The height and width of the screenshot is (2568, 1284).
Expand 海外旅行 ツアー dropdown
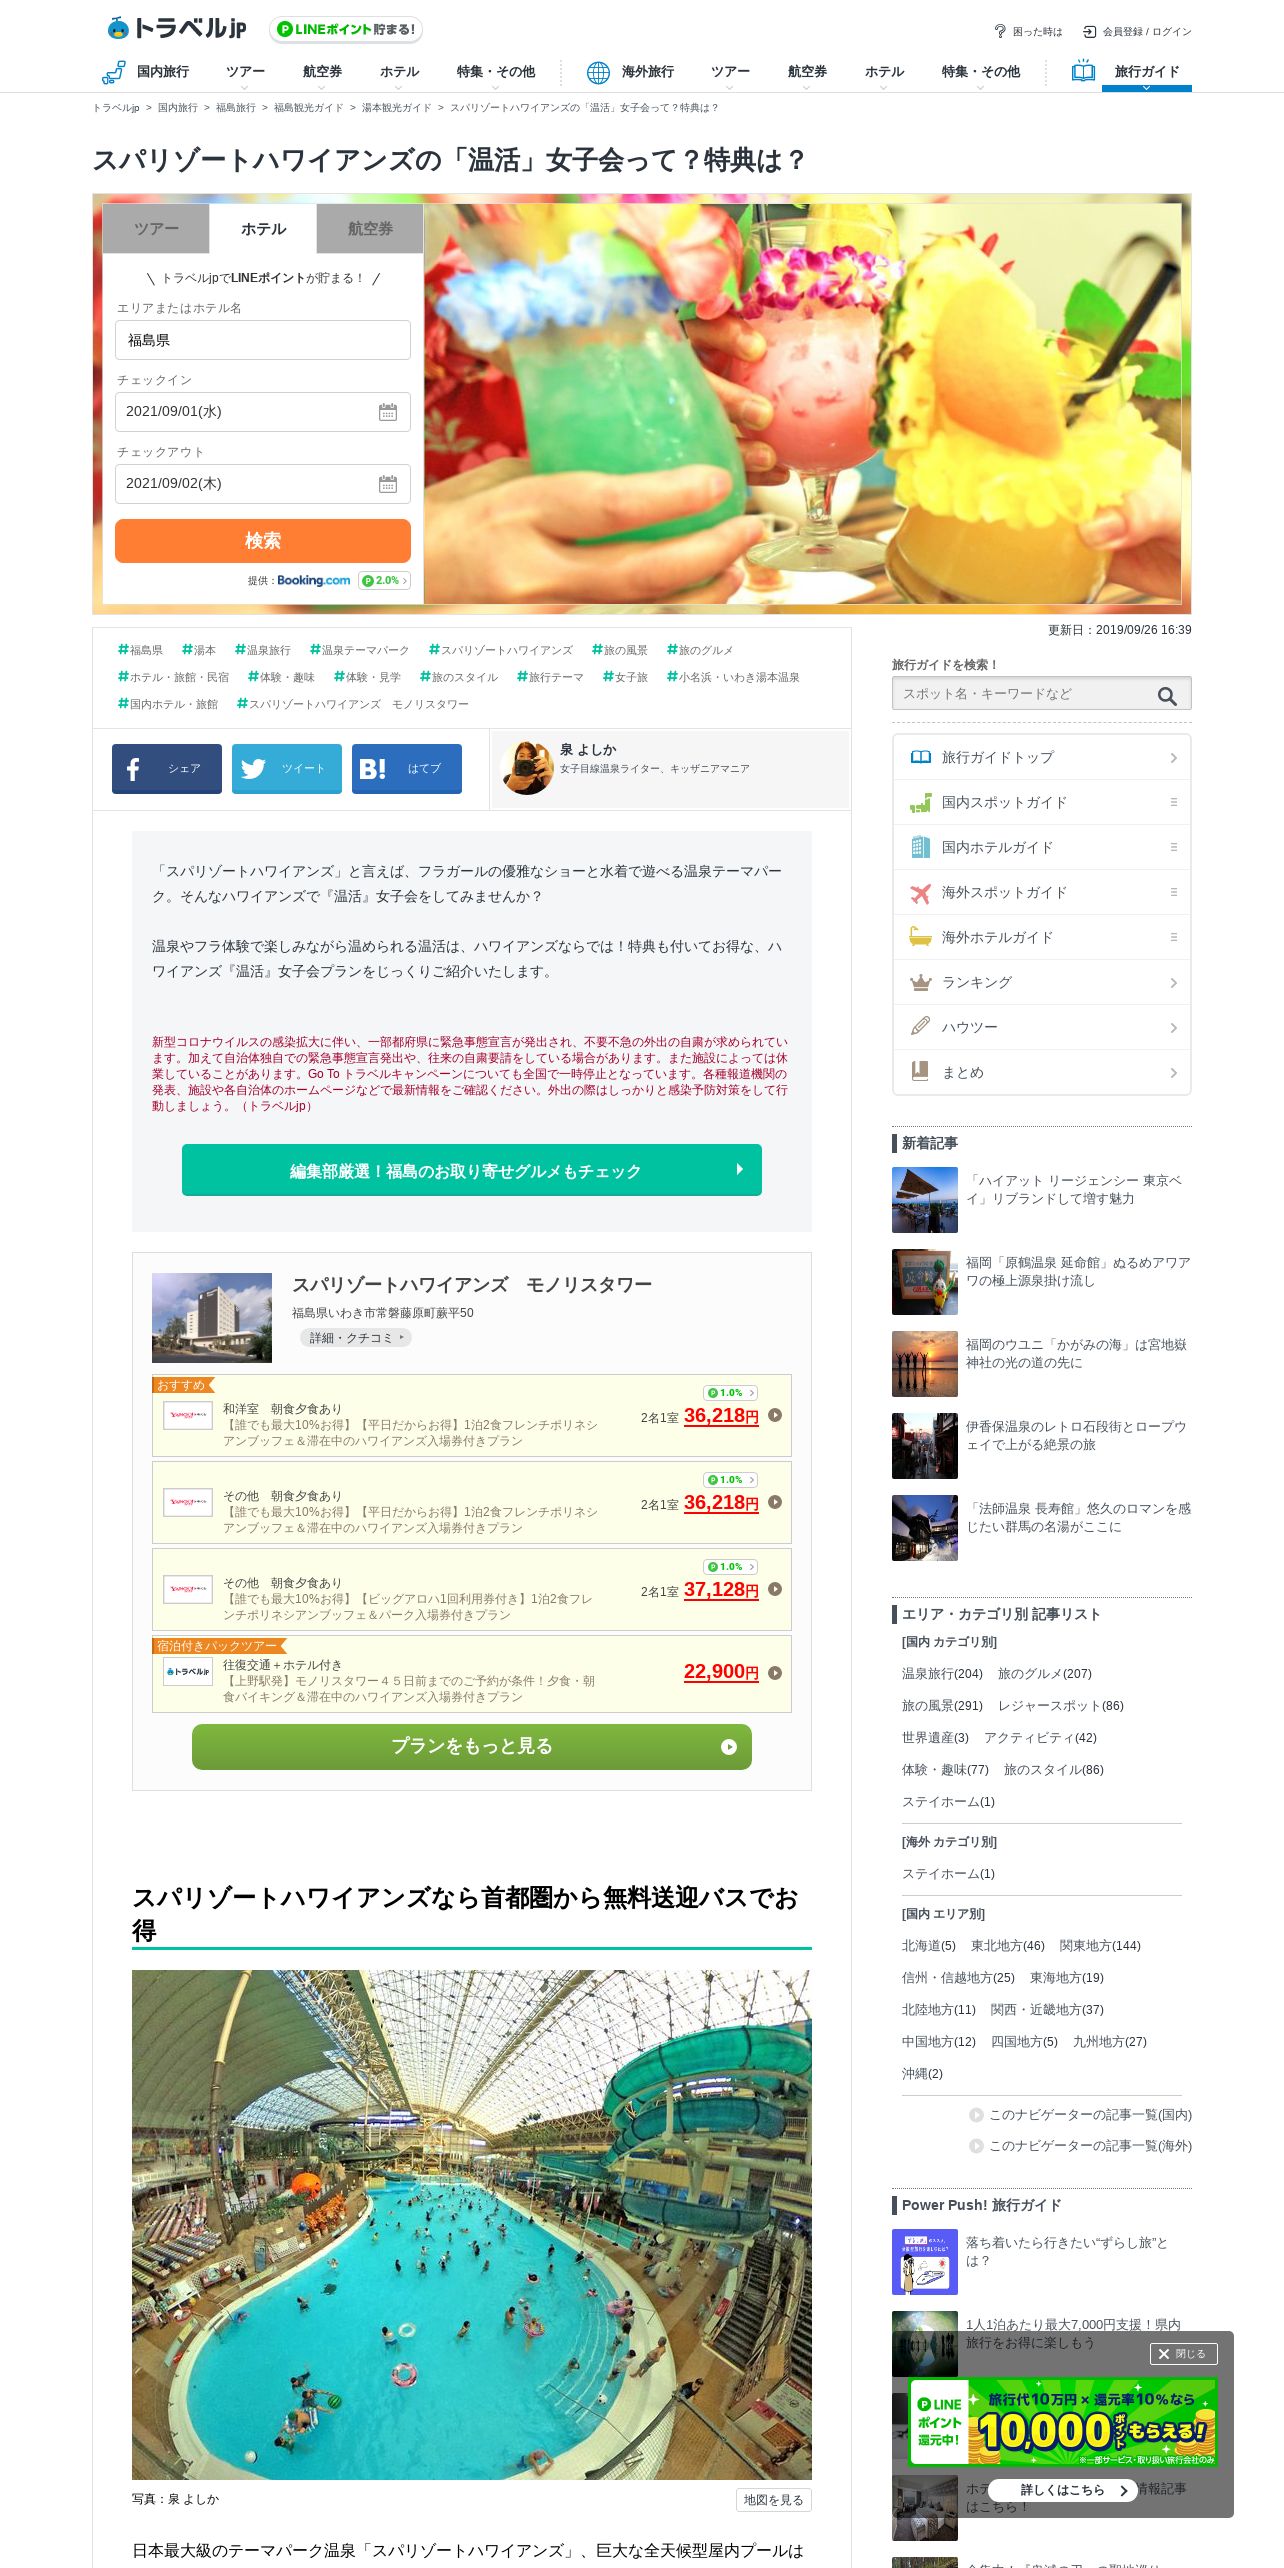(730, 74)
